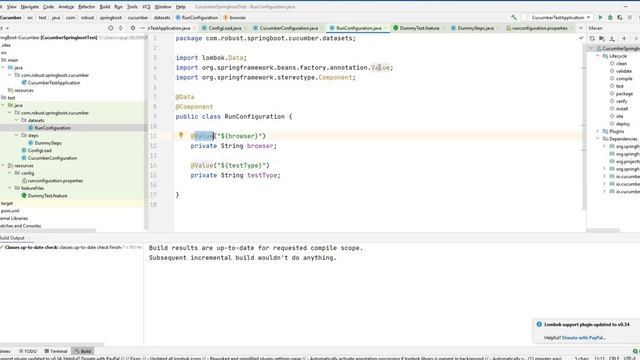Collapse the config folder under resources
The width and height of the screenshot is (640, 360).
[10, 173]
